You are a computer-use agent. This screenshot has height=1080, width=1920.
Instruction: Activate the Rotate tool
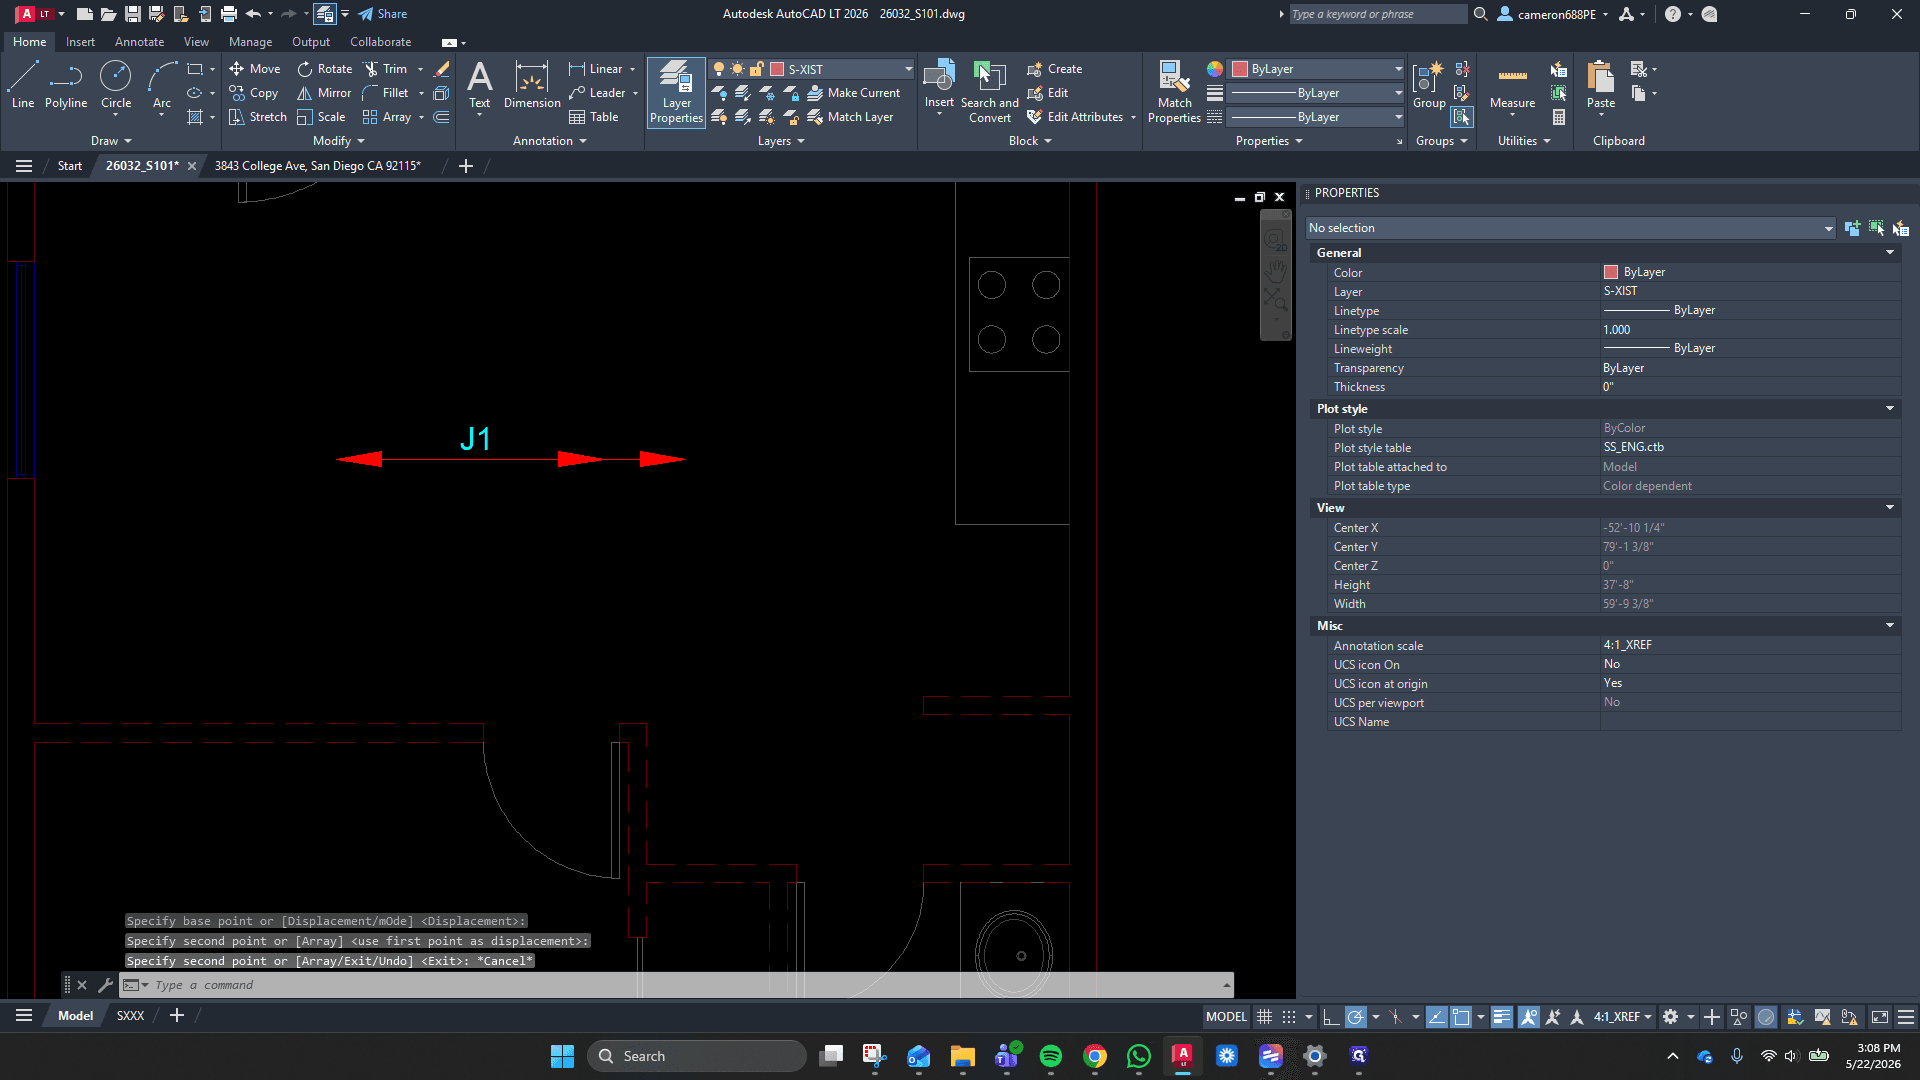point(325,69)
